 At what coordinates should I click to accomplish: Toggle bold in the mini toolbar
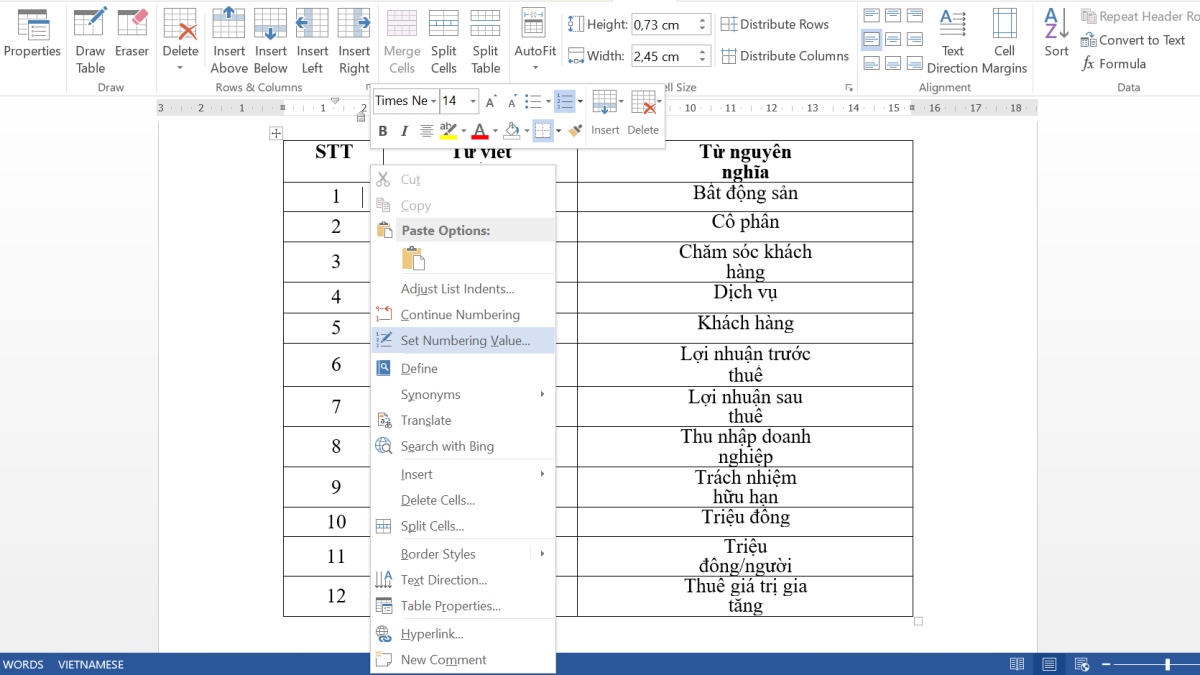pos(382,130)
